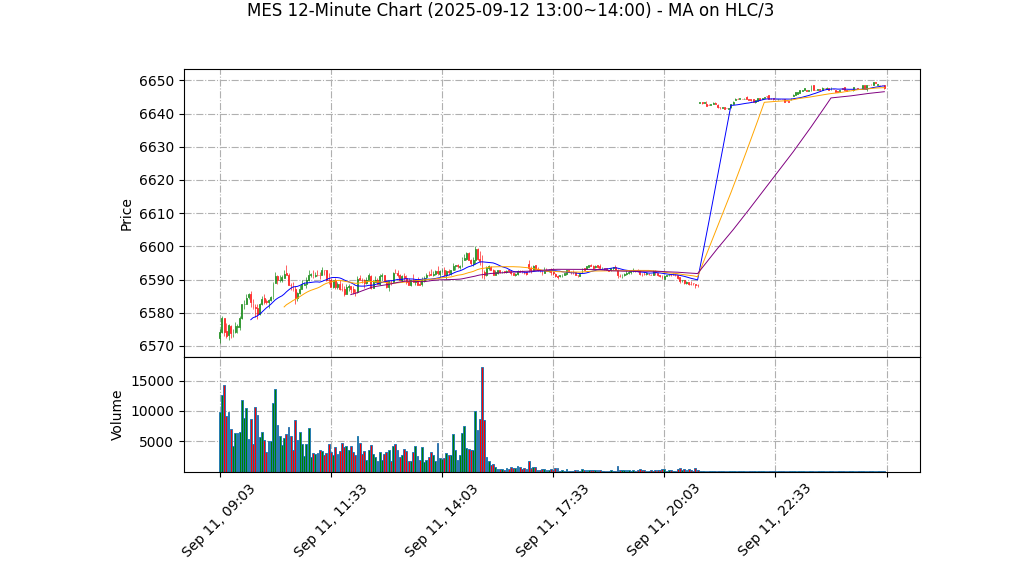Image resolution: width=1022 pixels, height=575 pixels.
Task: Click the 6590 price tick label
Action: click(x=156, y=280)
